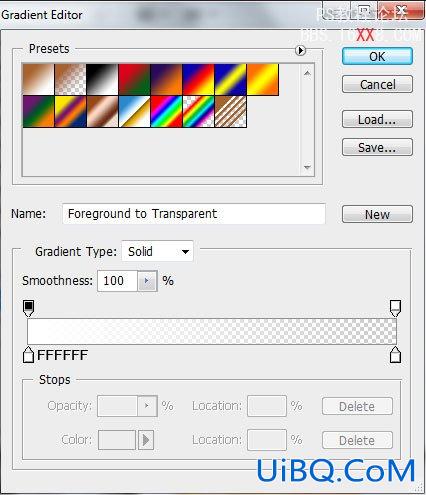
Task: Pick the chrome gradient preset
Action: (134, 112)
